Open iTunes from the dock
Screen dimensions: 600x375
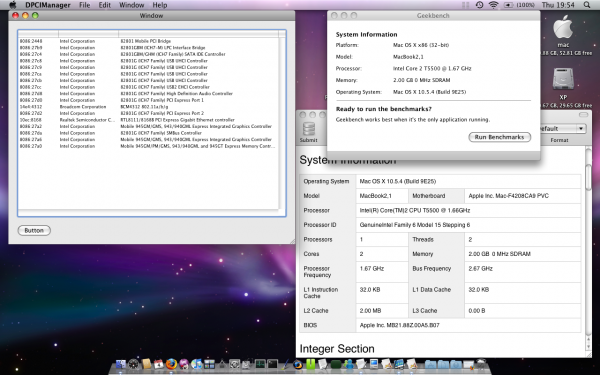pos(196,364)
